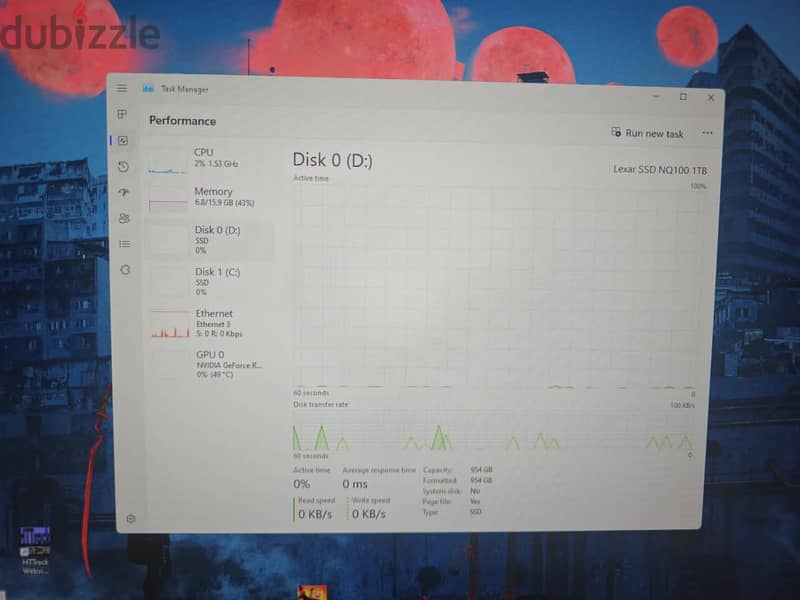Click the Type "SSD" value in details
The width and height of the screenshot is (800, 600).
[x=476, y=512]
